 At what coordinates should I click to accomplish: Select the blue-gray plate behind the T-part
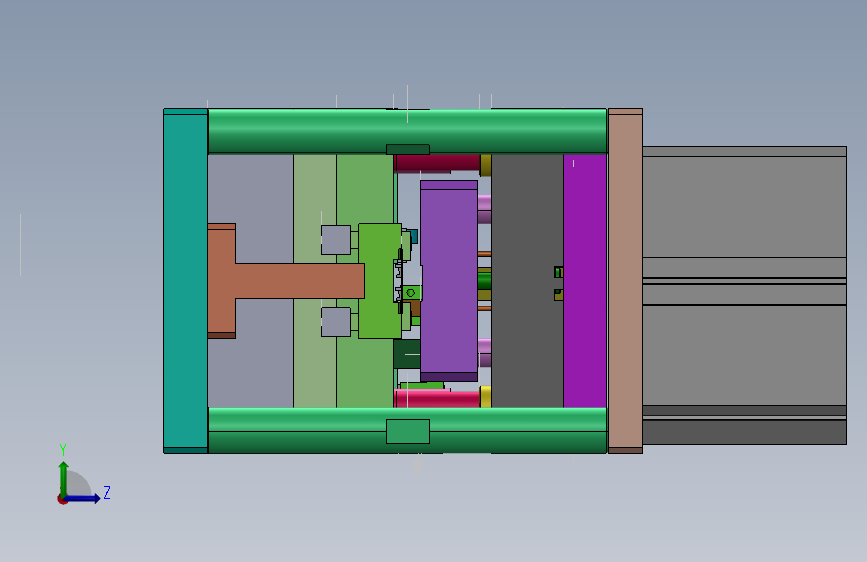250,281
